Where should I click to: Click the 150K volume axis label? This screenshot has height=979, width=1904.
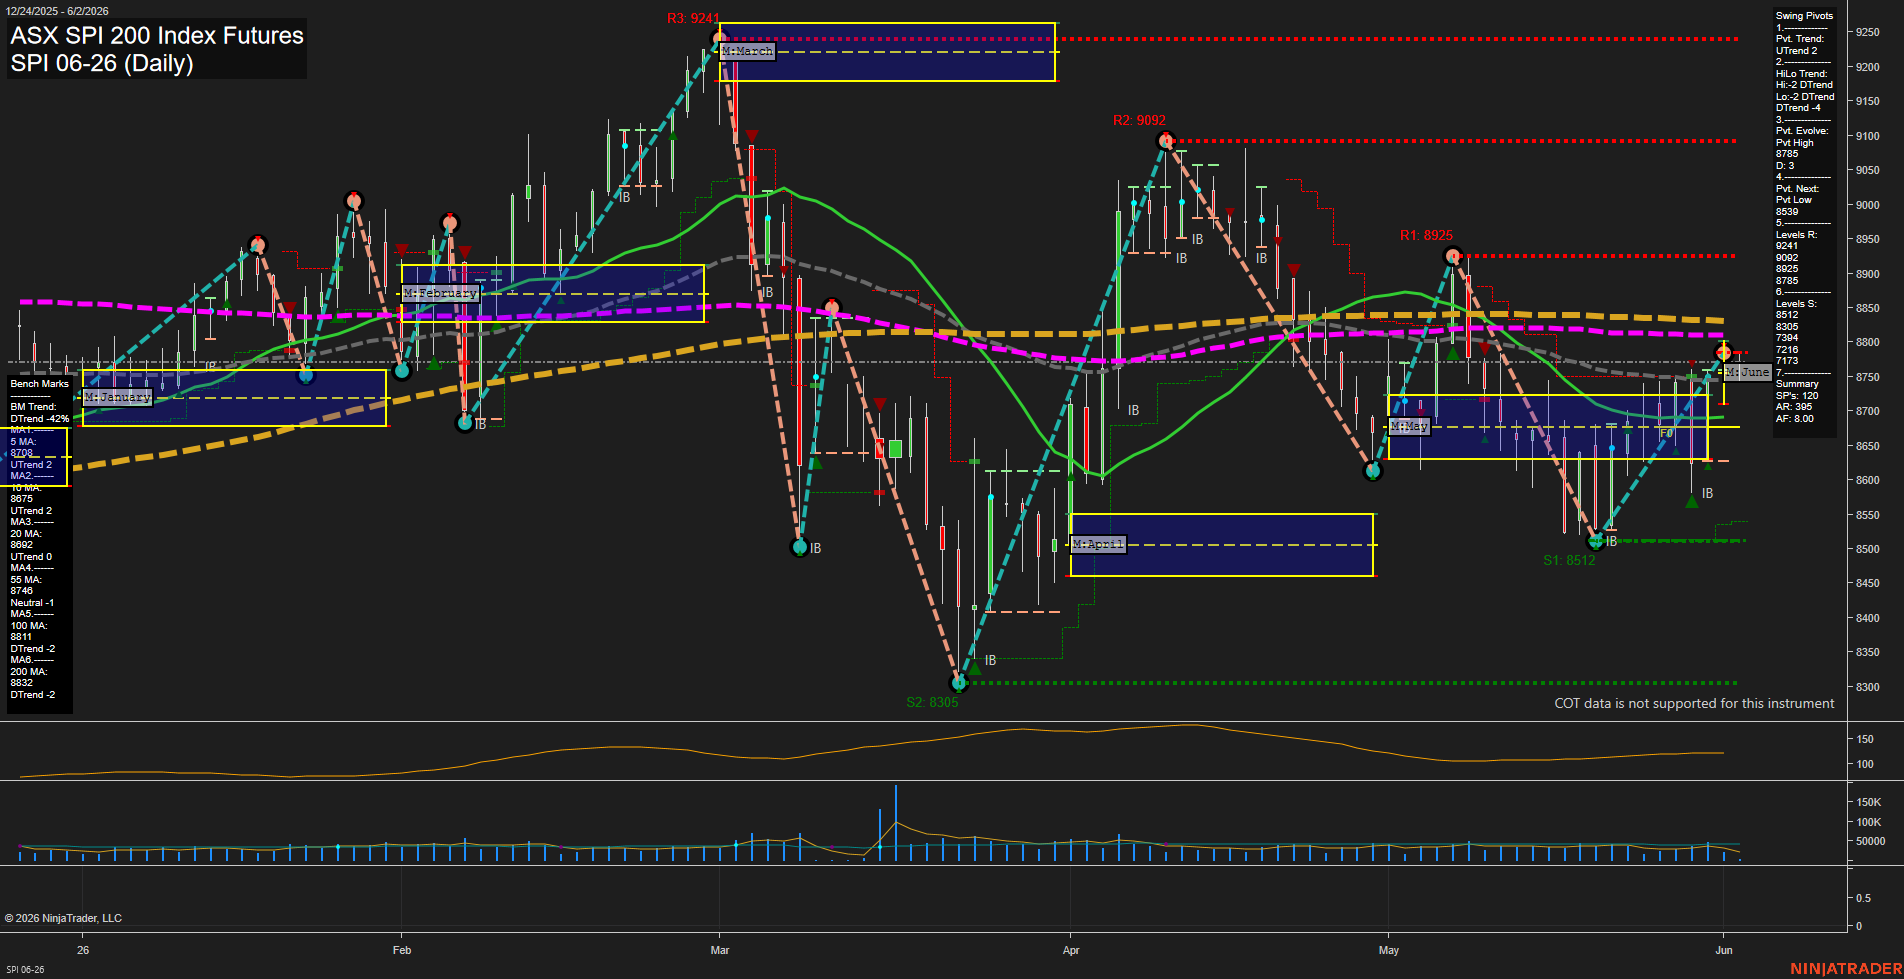point(1869,802)
